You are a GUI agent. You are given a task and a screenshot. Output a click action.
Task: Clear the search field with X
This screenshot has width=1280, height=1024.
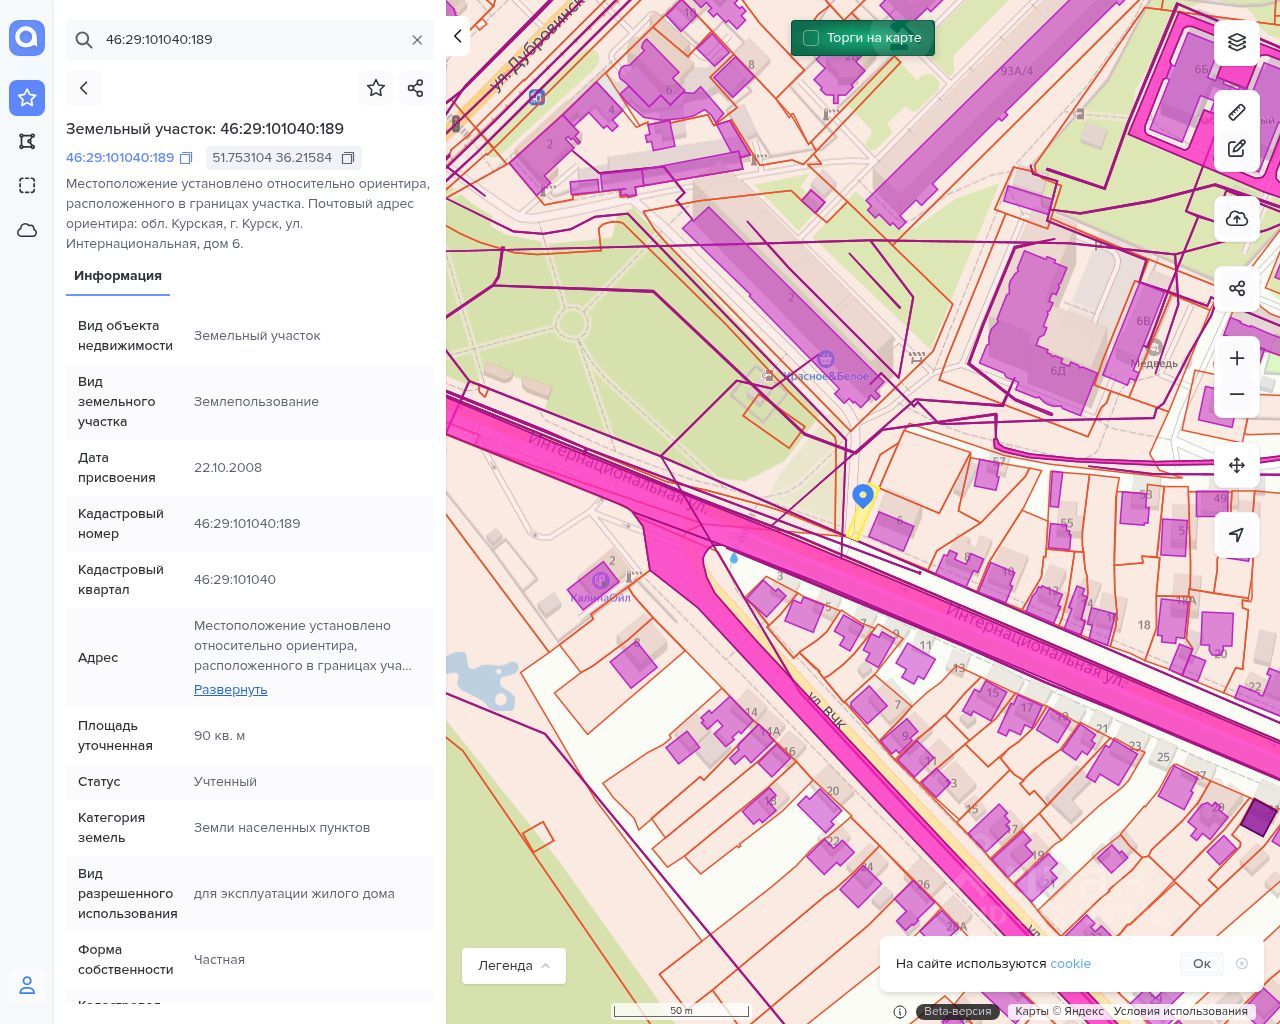417,40
